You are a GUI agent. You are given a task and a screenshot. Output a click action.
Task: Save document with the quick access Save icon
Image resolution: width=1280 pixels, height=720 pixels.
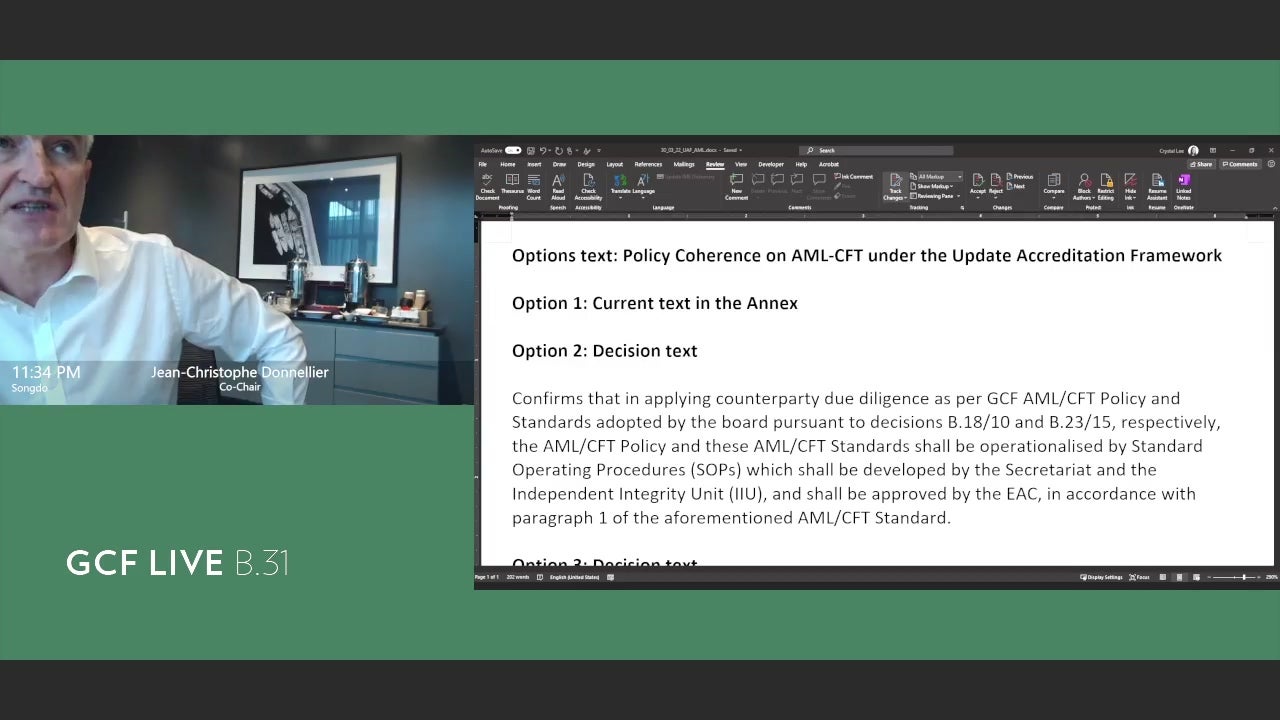point(530,150)
